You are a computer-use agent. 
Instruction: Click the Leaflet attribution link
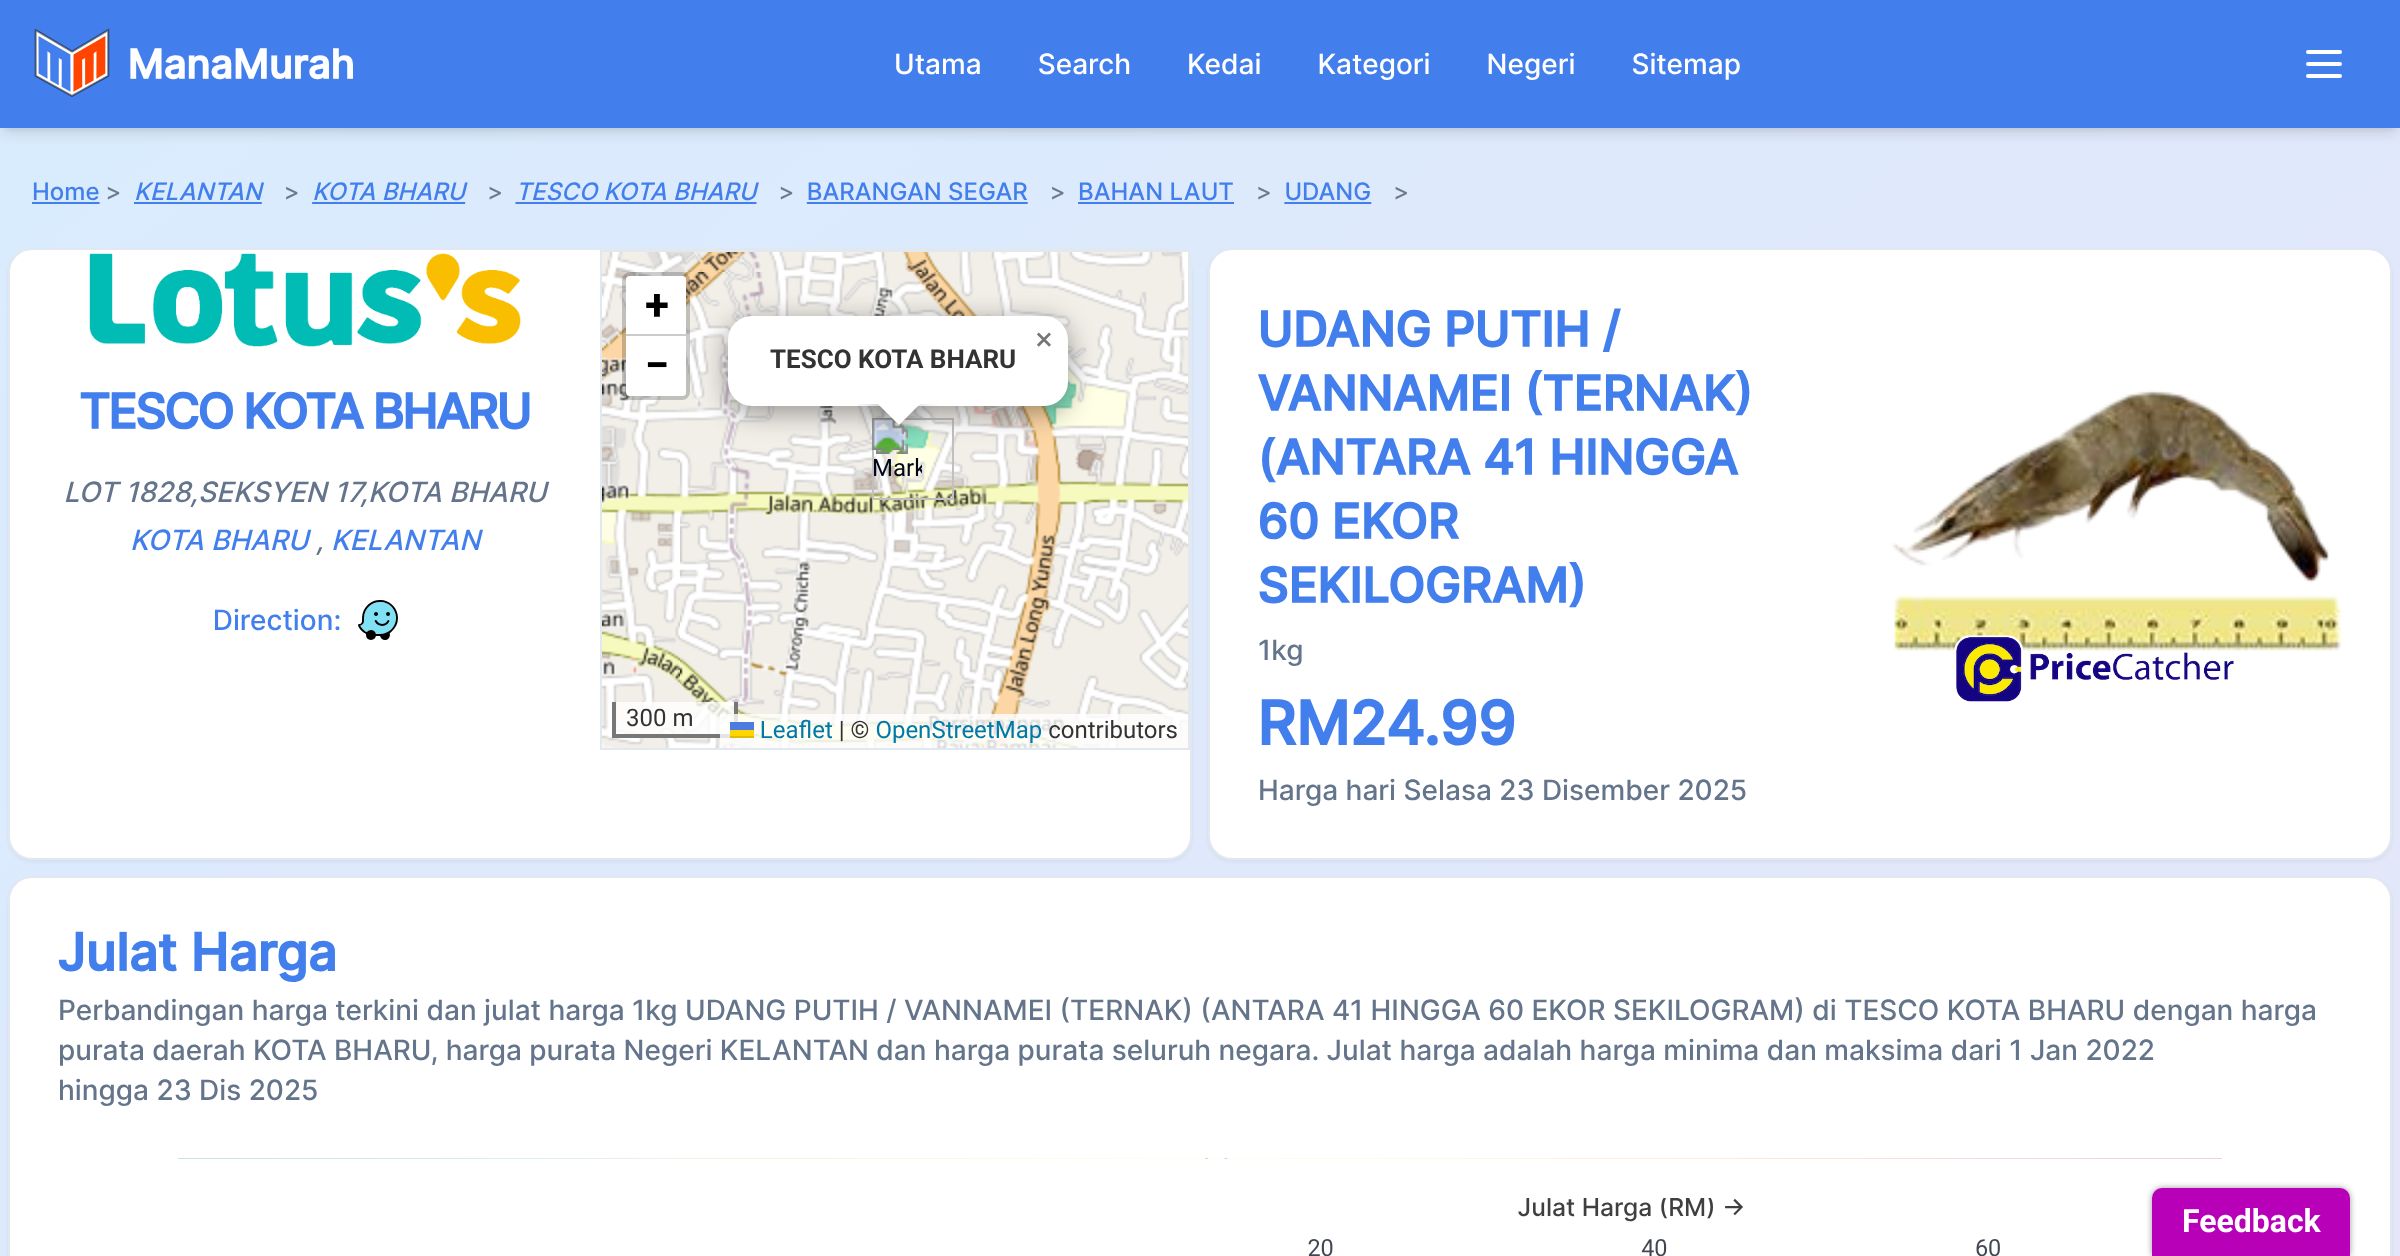click(x=795, y=730)
